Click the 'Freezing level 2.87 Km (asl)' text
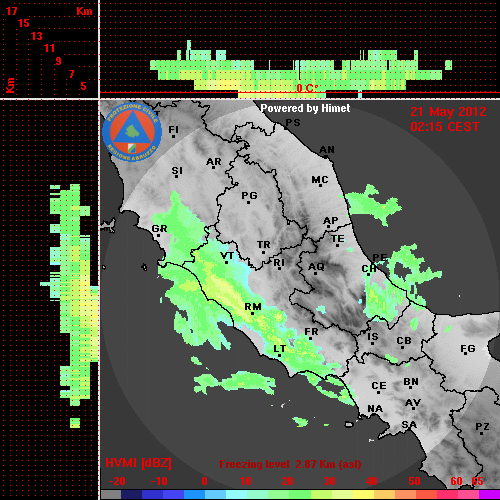 290,464
